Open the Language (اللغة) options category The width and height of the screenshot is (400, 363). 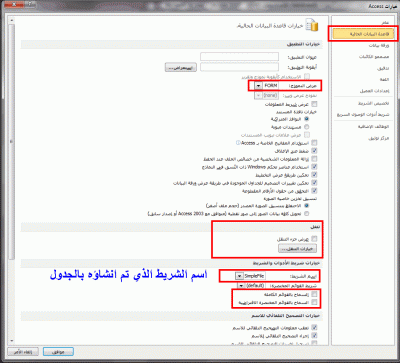tap(384, 80)
